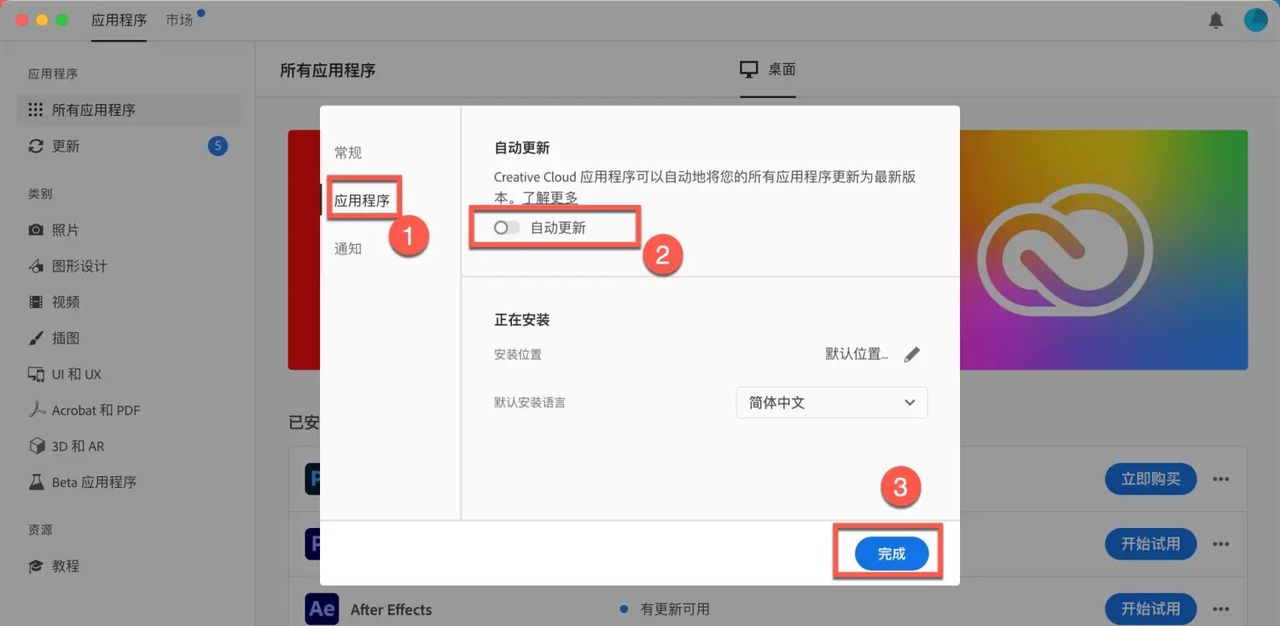Screen dimensions: 1280x626
Task: Select the Acrobat 和 PDF category
Action: click(93, 409)
